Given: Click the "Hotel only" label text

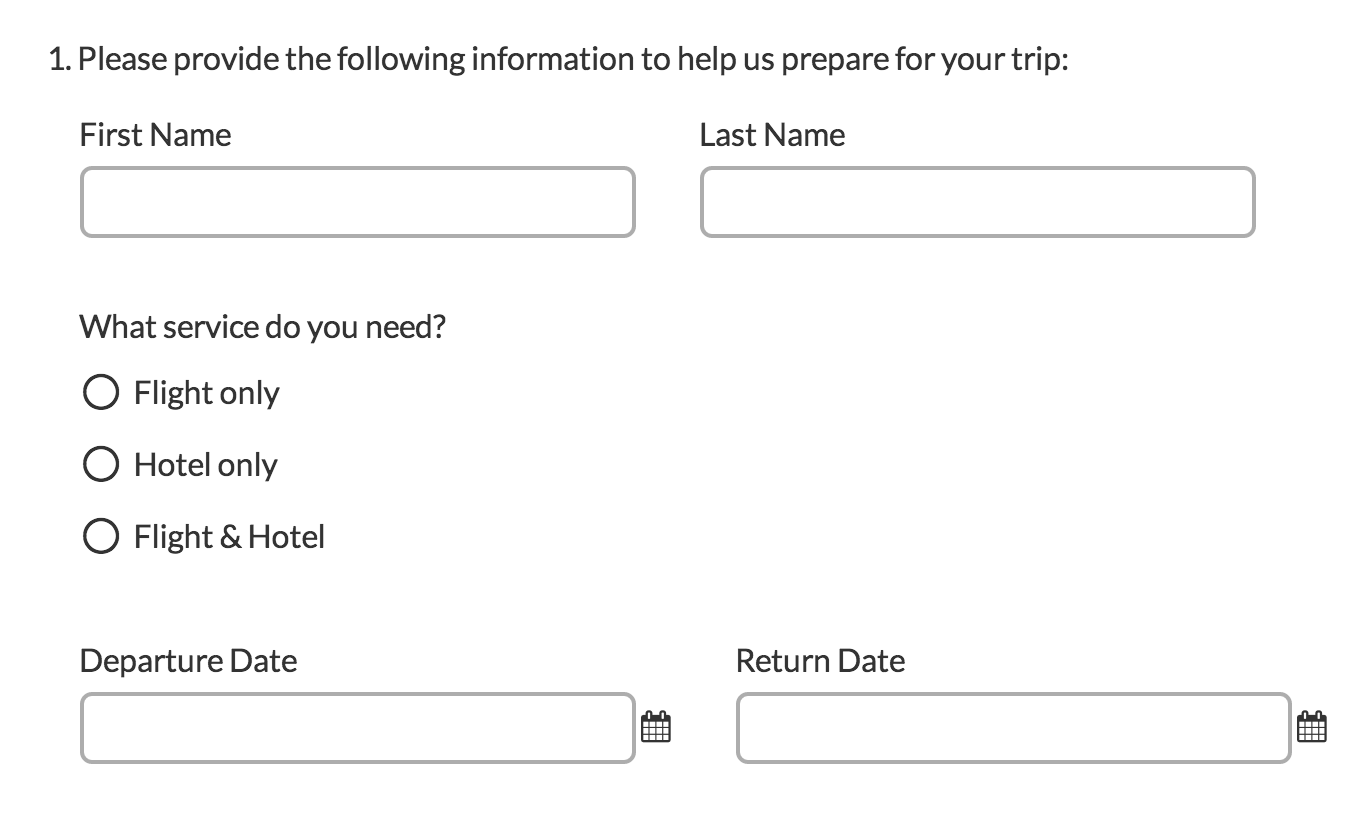Looking at the screenshot, I should click(x=206, y=465).
